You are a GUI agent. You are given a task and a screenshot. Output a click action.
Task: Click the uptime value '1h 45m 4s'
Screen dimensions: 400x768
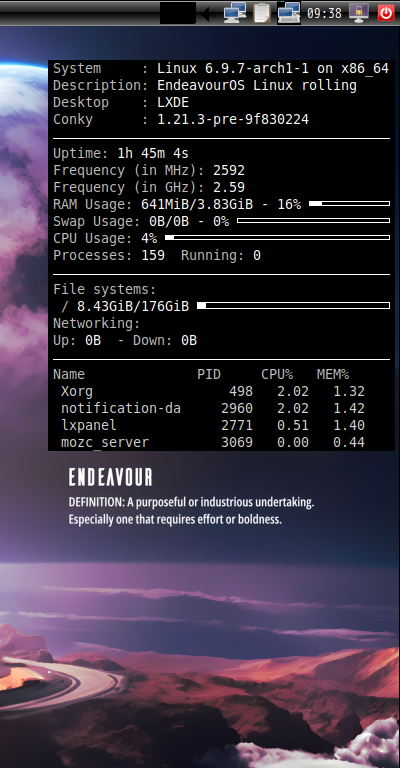pos(153,153)
